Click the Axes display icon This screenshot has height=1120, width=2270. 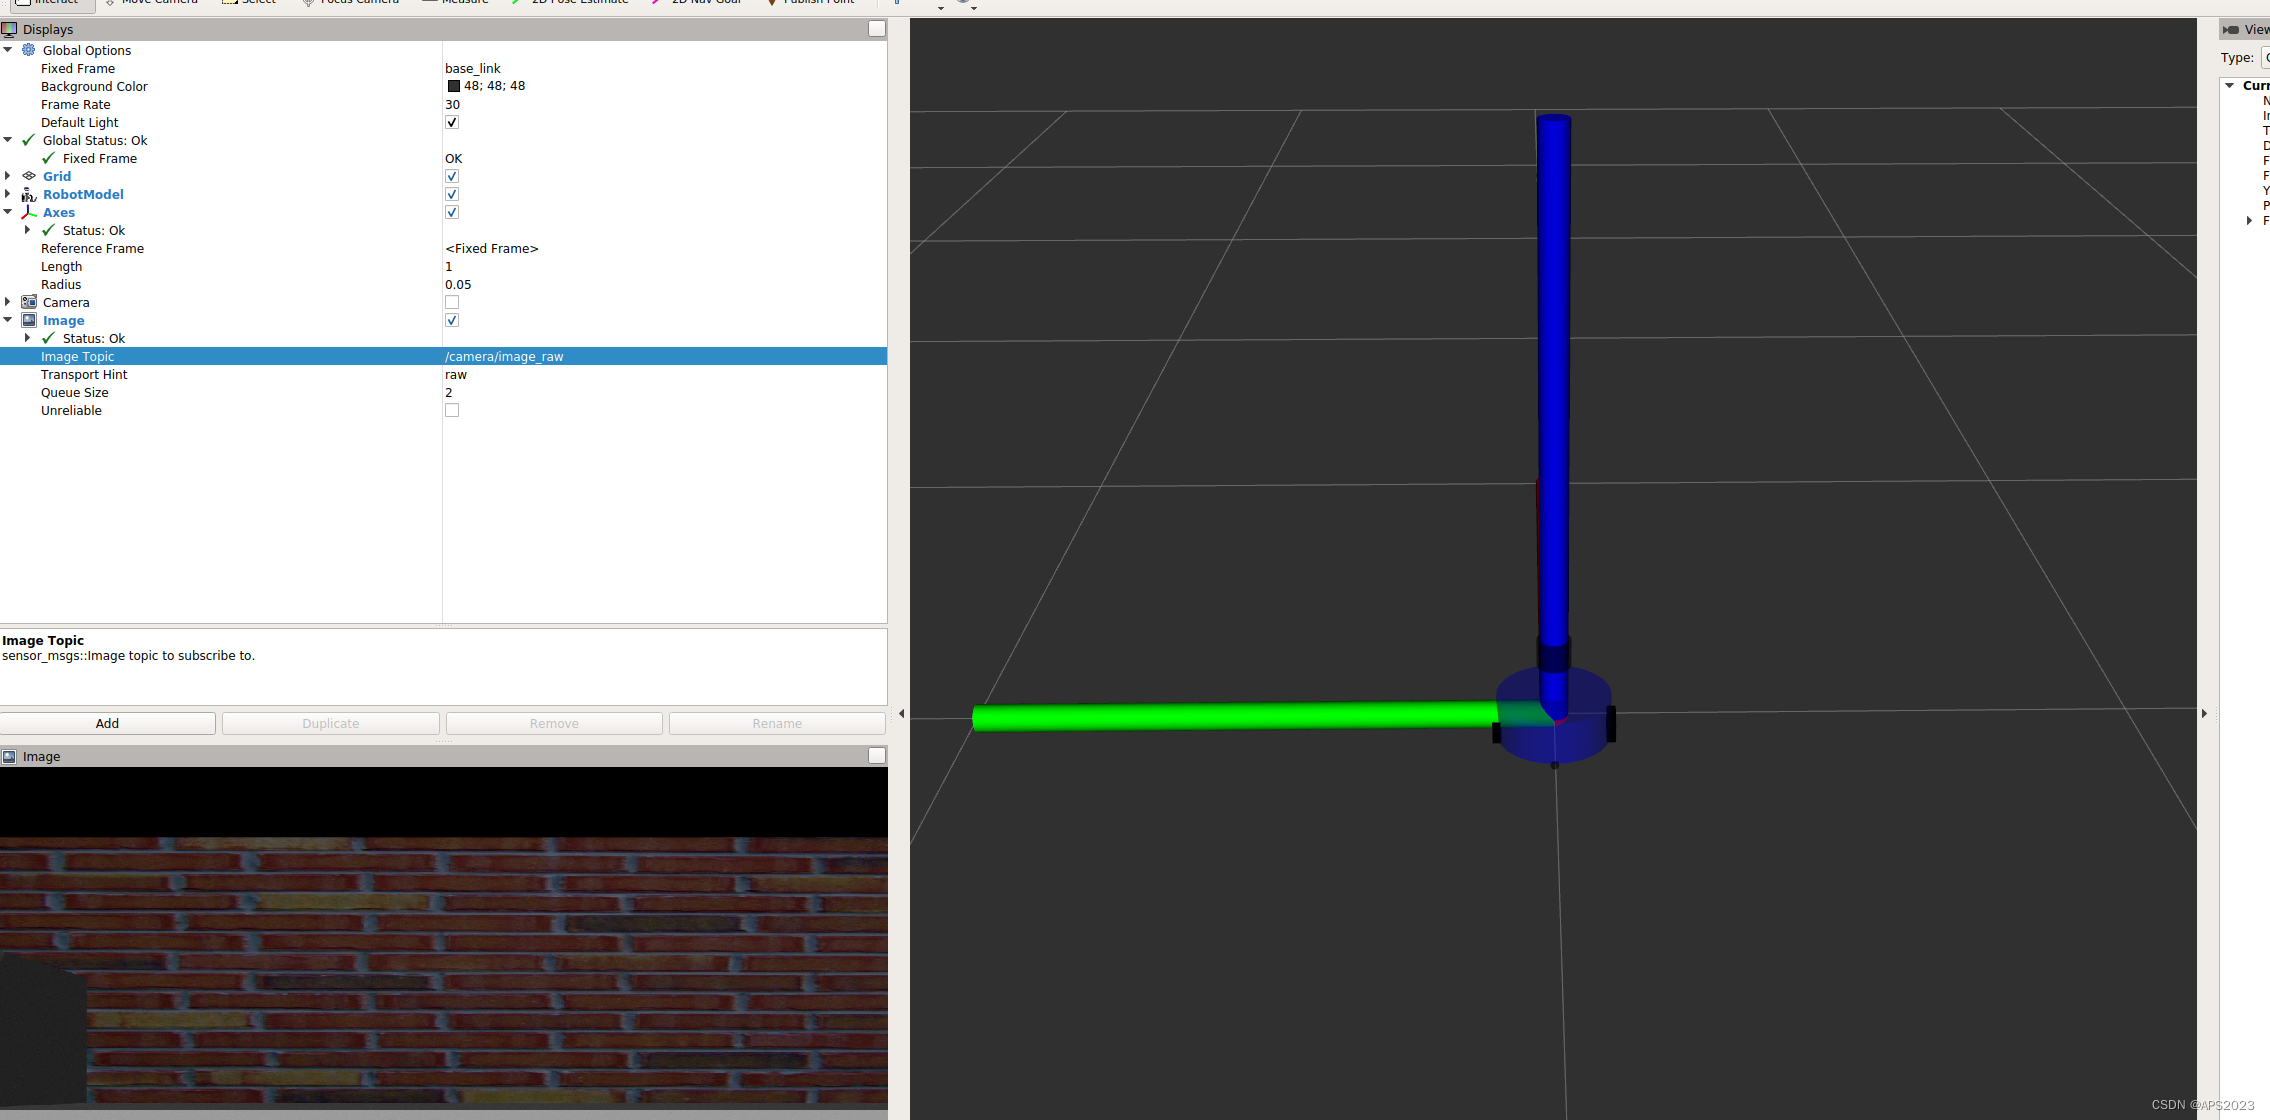coord(29,212)
